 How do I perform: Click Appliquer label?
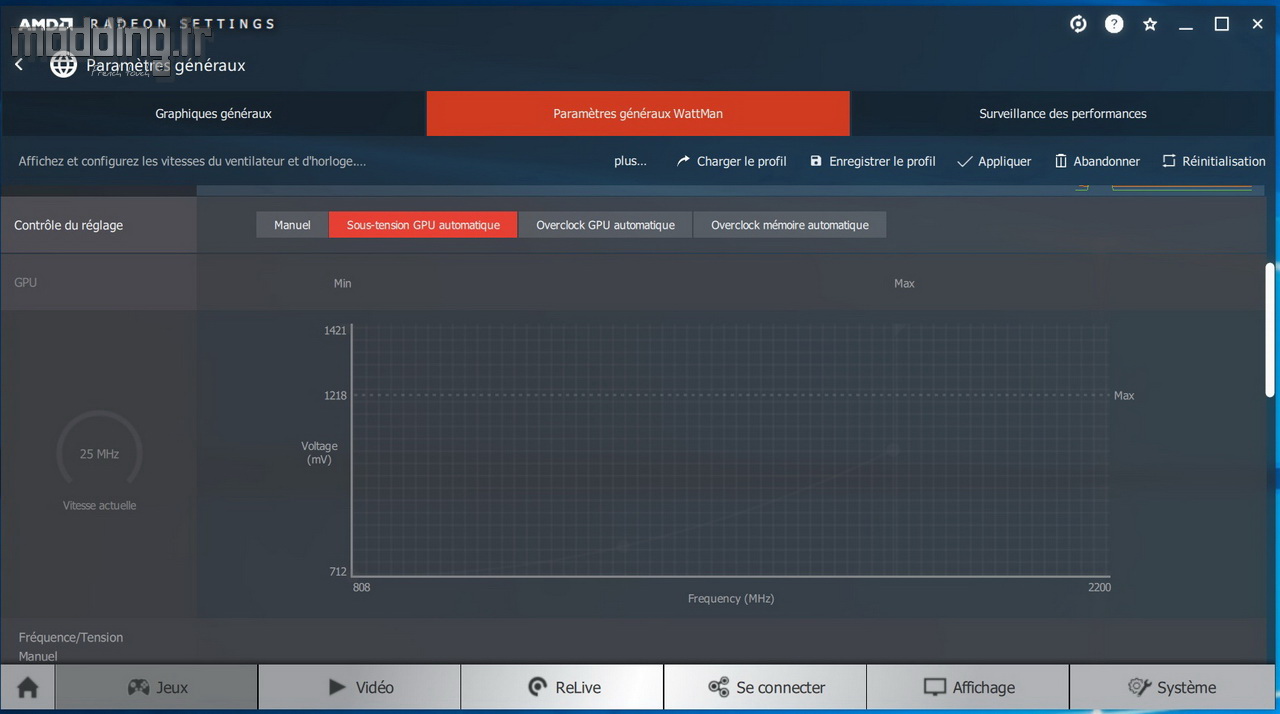tap(1005, 161)
